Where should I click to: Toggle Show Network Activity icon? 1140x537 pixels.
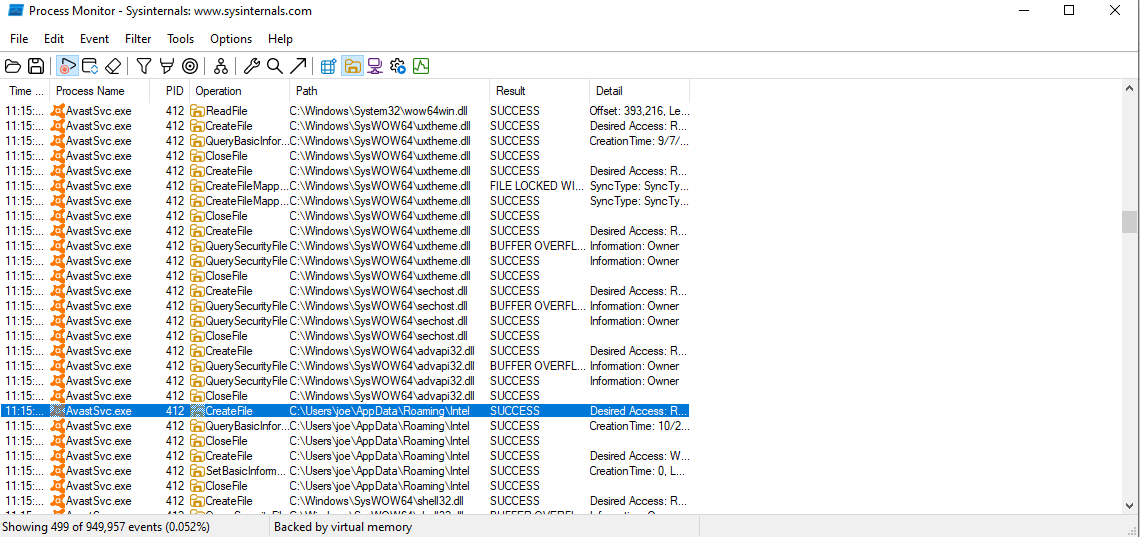(374, 66)
